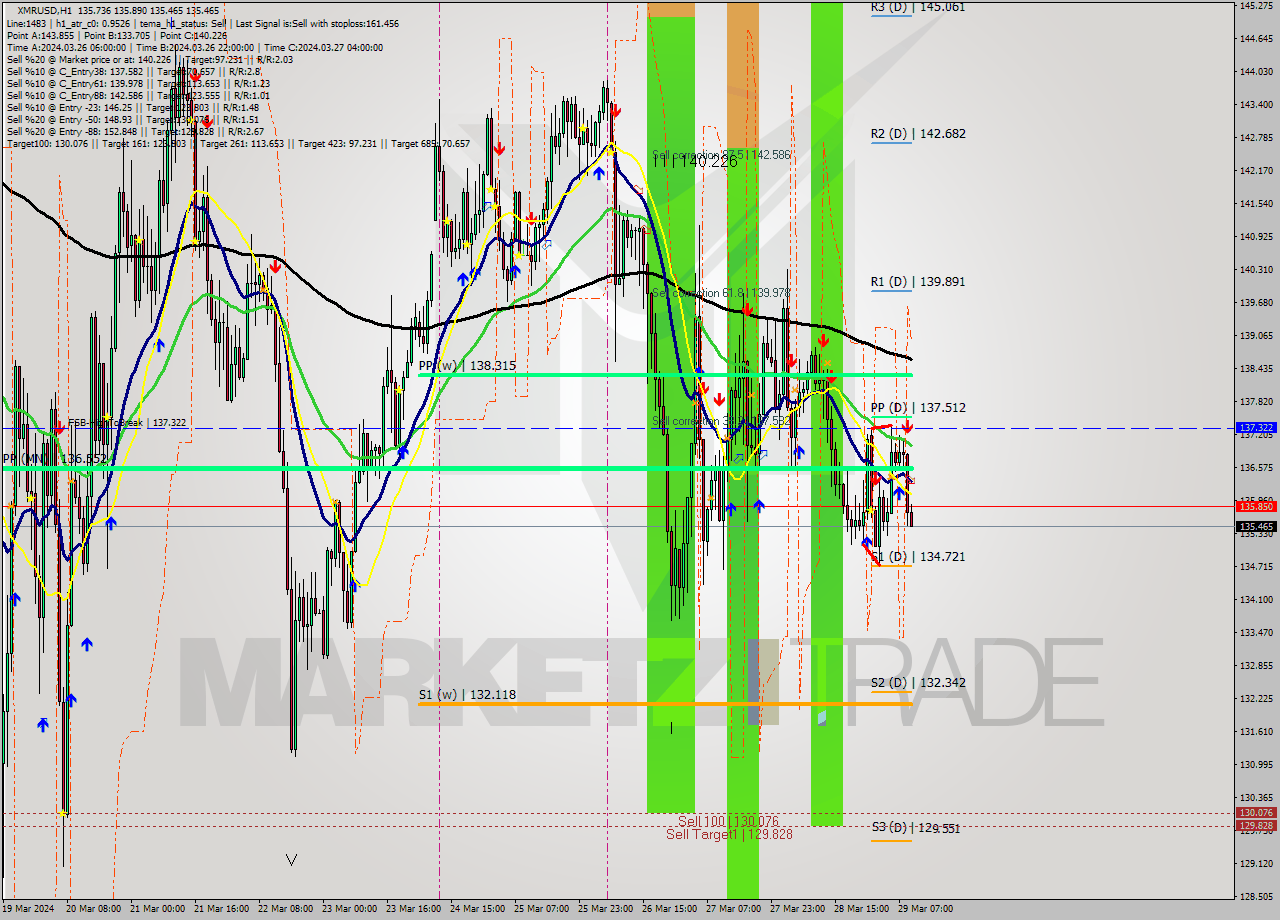Select the PP (MN) 136.552 monthly pivot label
This screenshot has width=1280, height=920.
click(54, 459)
